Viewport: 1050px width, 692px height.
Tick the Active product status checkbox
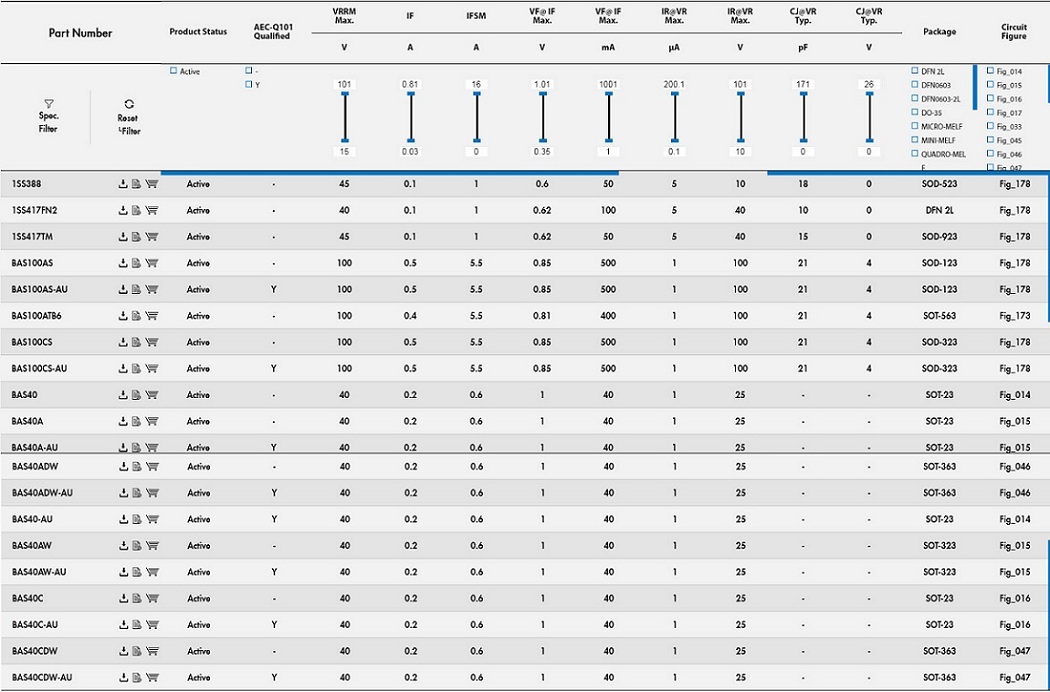pyautogui.click(x=173, y=71)
